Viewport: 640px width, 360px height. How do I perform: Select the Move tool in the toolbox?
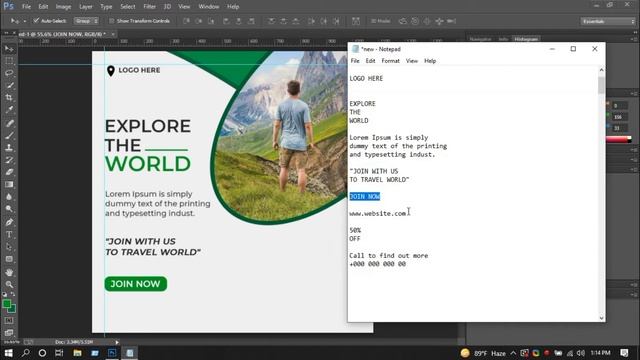tap(9, 49)
